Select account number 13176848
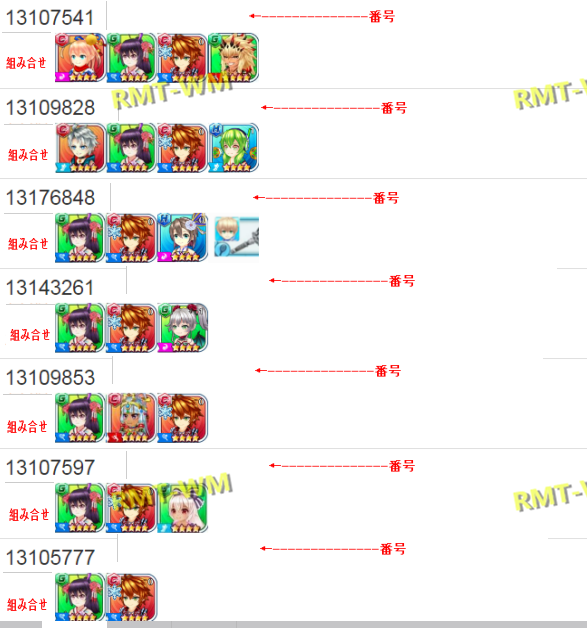 click(x=50, y=198)
